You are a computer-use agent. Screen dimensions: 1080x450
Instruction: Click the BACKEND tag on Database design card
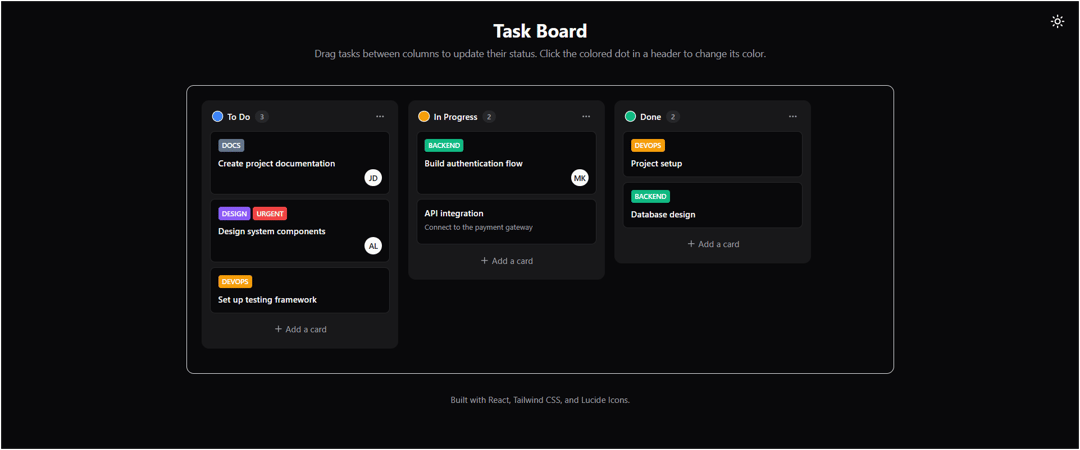click(x=651, y=196)
